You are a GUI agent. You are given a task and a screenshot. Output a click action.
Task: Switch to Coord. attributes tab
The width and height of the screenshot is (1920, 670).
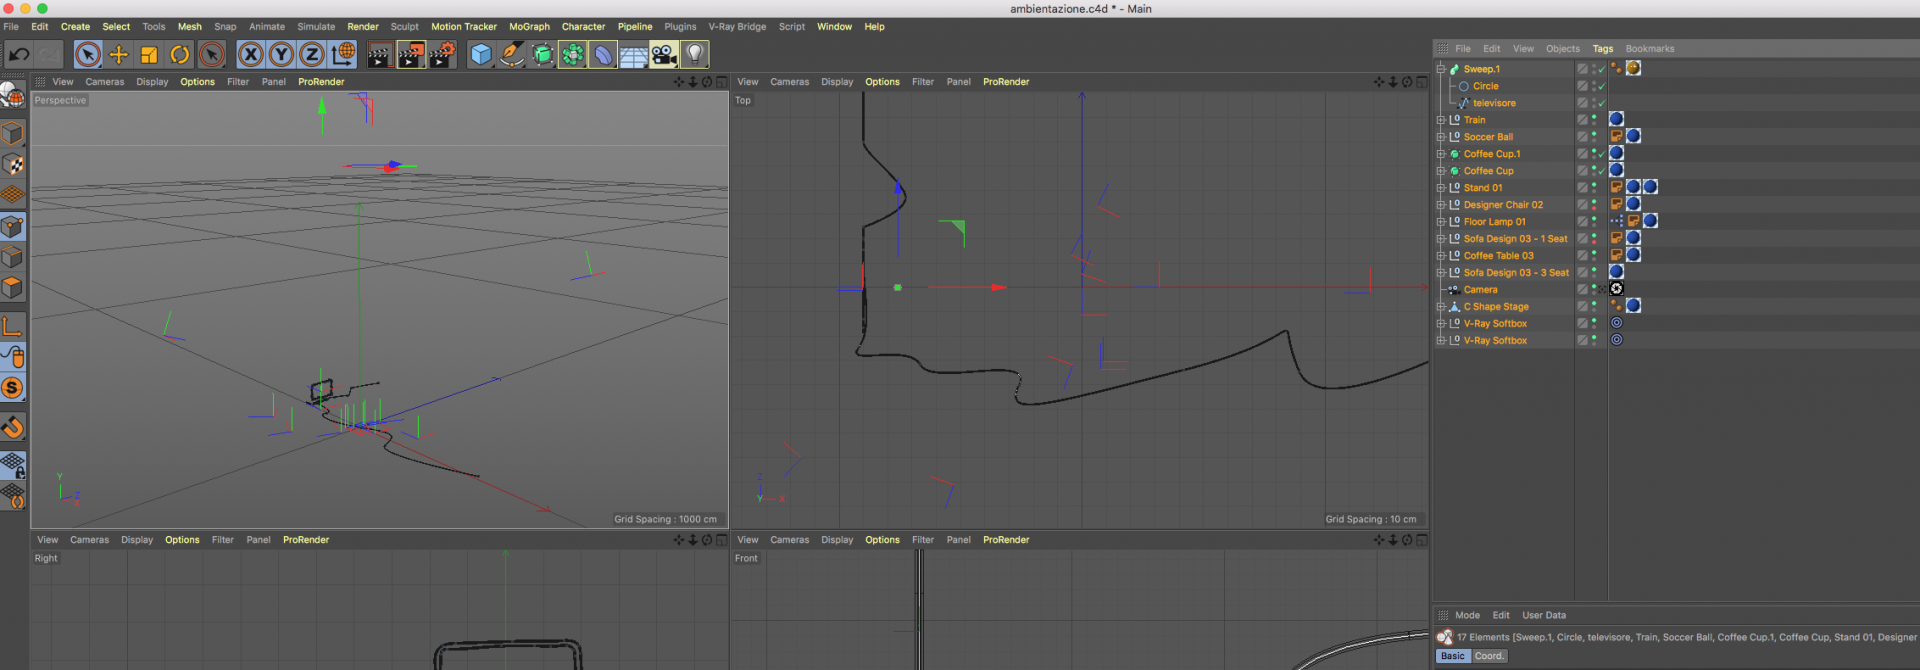(1489, 656)
